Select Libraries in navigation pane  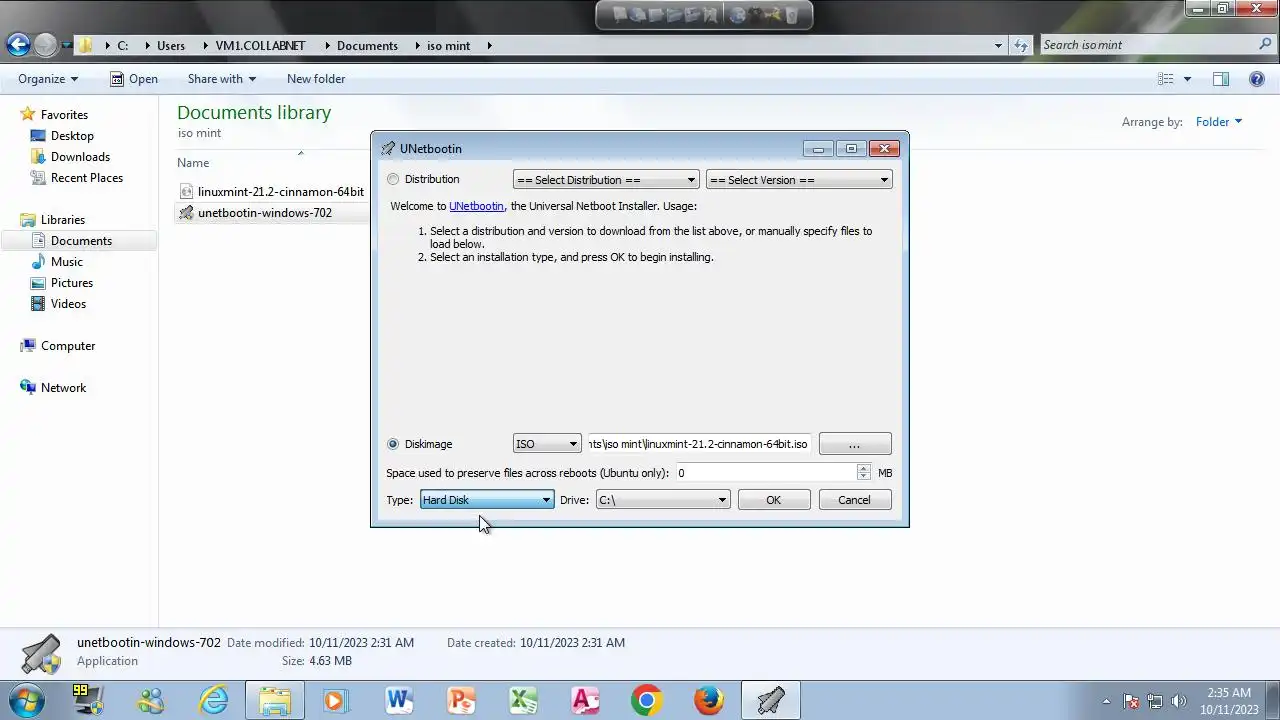(63, 220)
